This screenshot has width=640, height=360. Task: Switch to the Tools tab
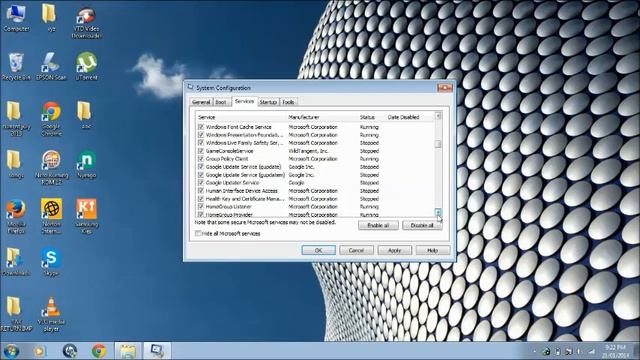click(288, 102)
